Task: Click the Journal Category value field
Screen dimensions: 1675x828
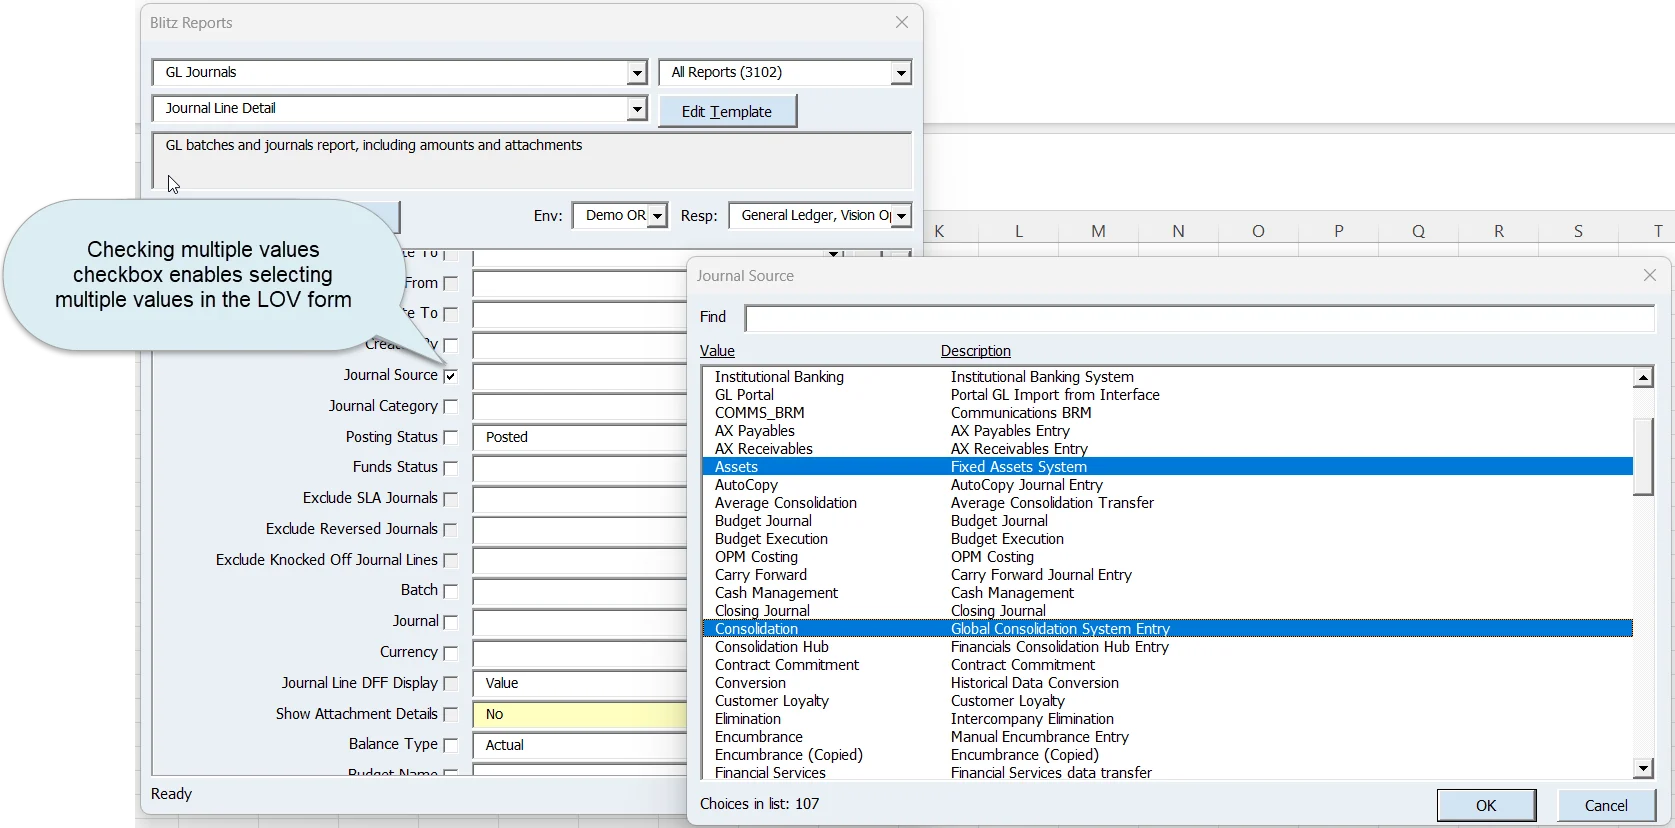Action: tap(580, 407)
